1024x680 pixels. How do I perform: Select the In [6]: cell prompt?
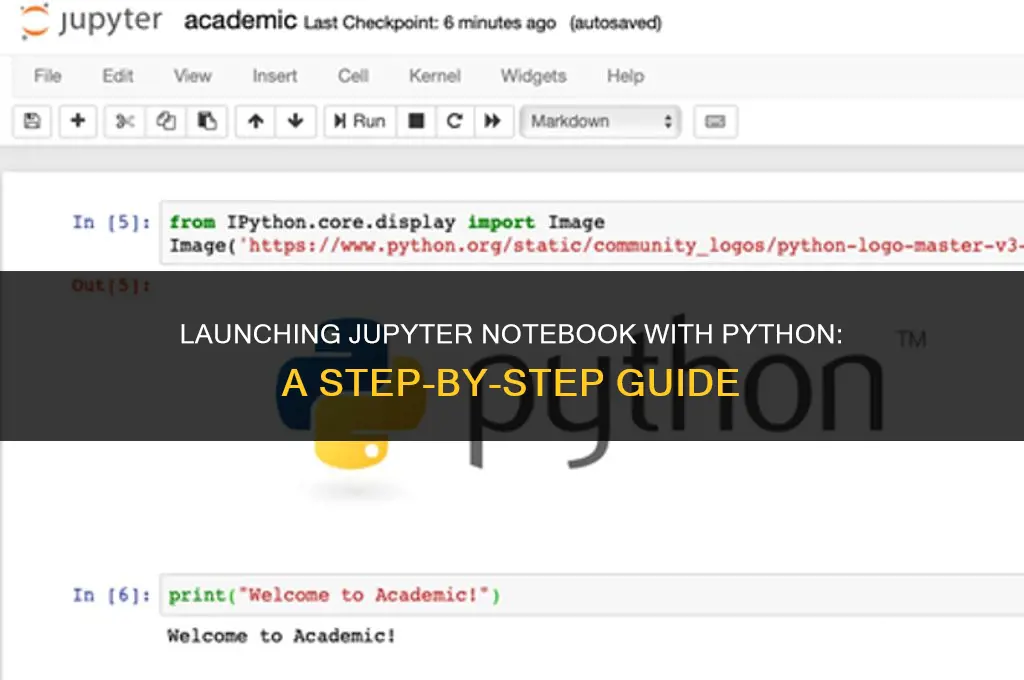(112, 595)
